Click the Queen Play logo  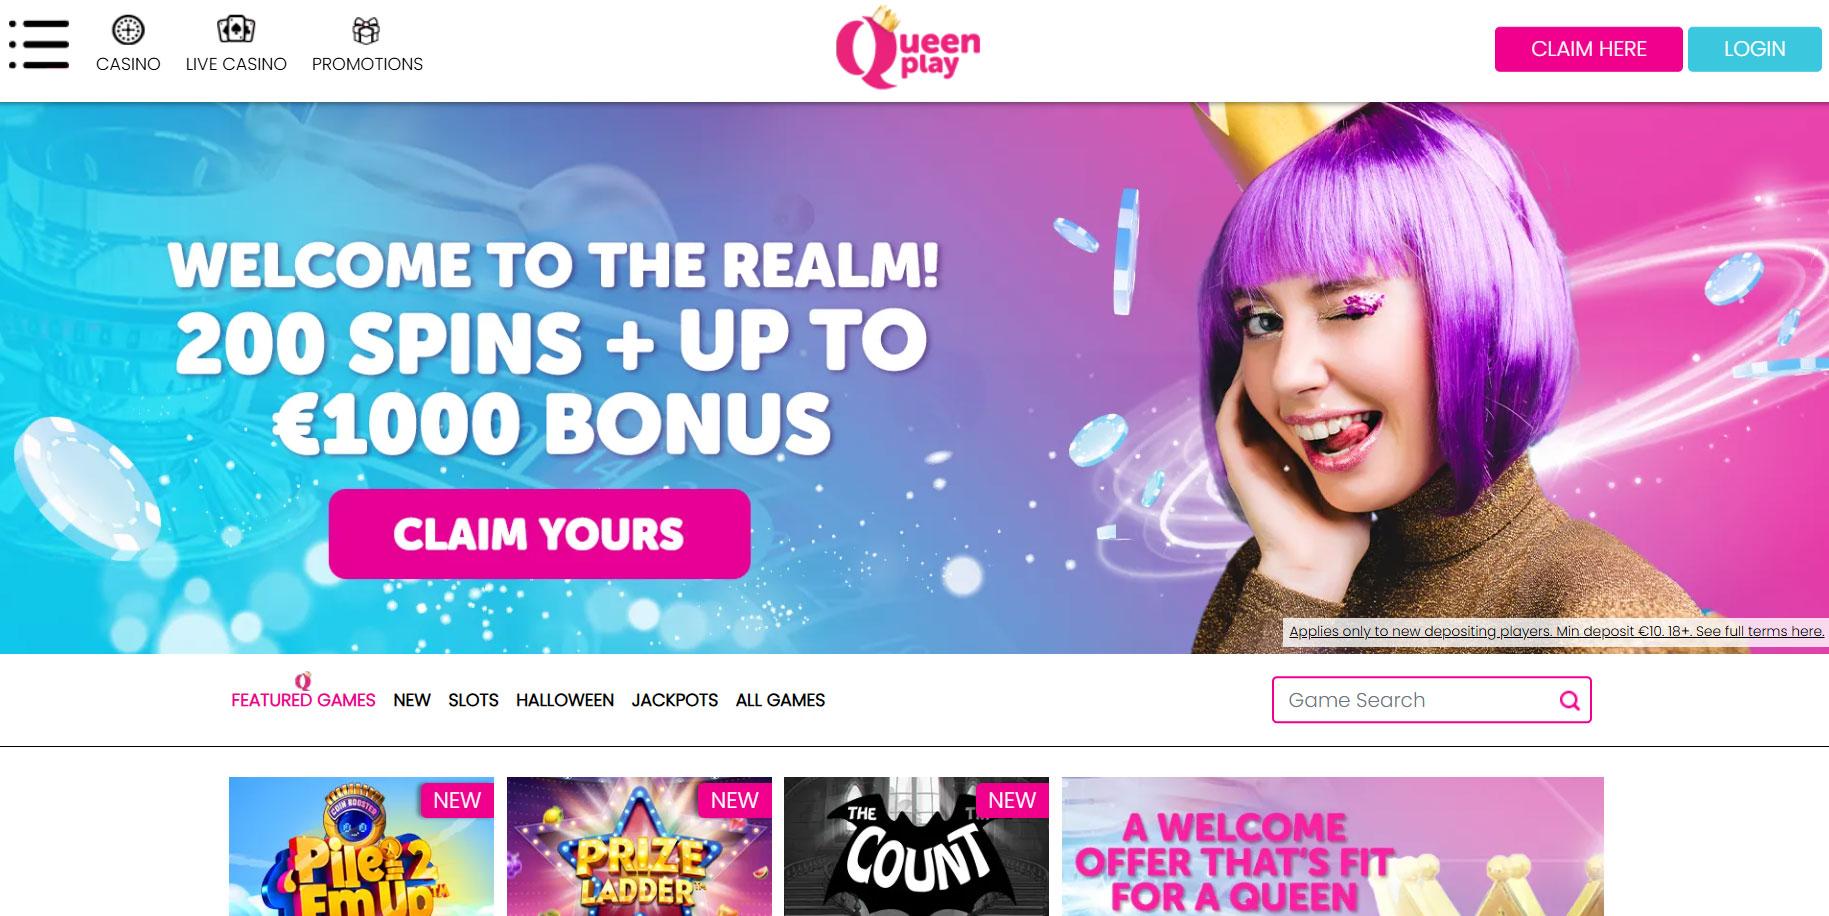[908, 47]
